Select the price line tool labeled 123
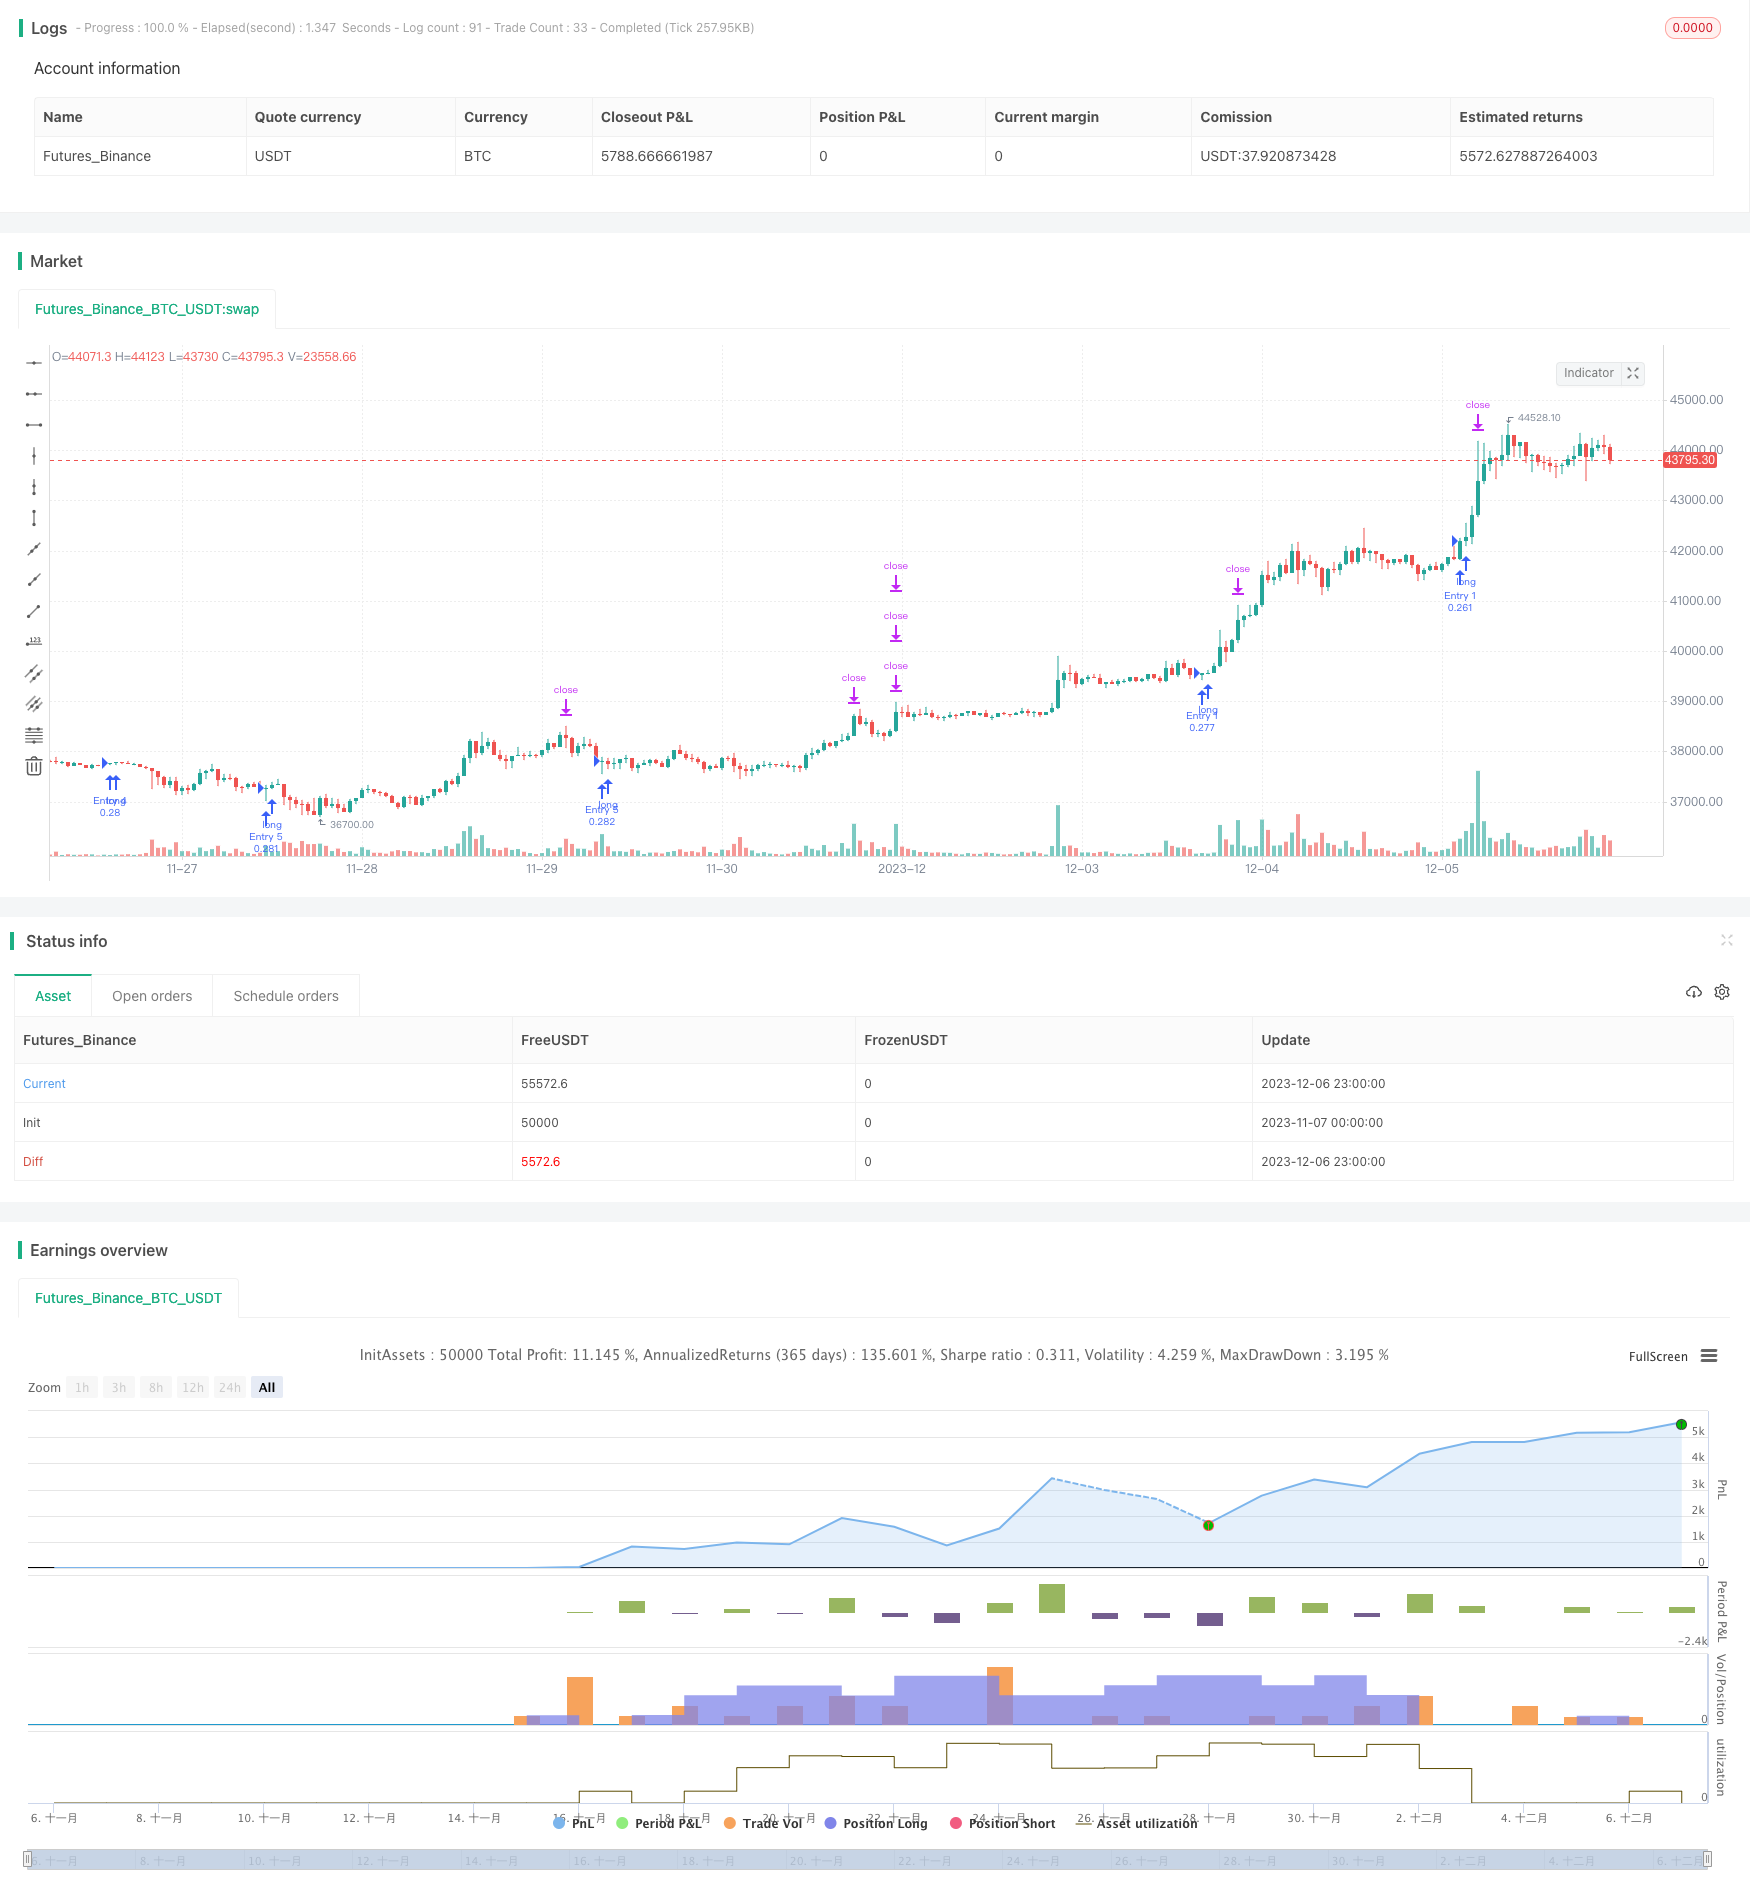 click(34, 642)
